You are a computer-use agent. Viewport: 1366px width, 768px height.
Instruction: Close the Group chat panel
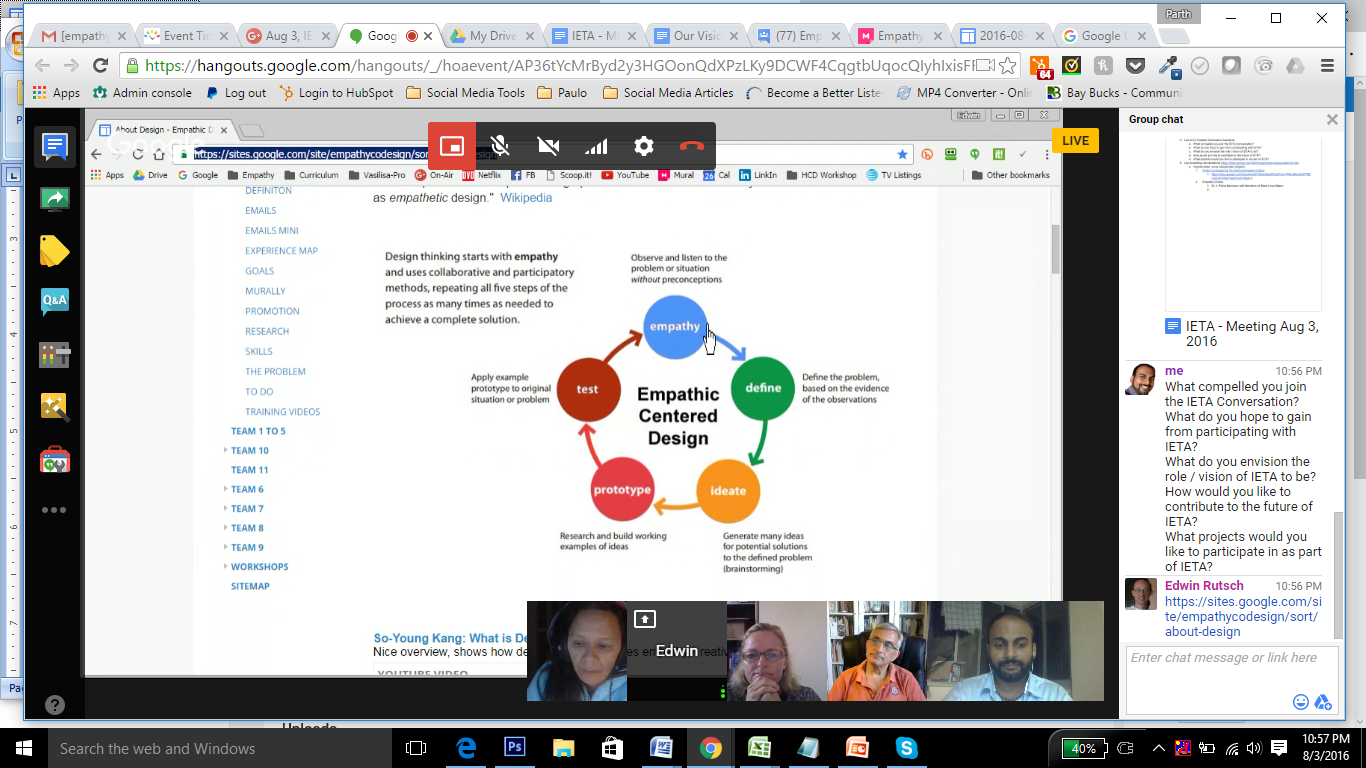1332,119
